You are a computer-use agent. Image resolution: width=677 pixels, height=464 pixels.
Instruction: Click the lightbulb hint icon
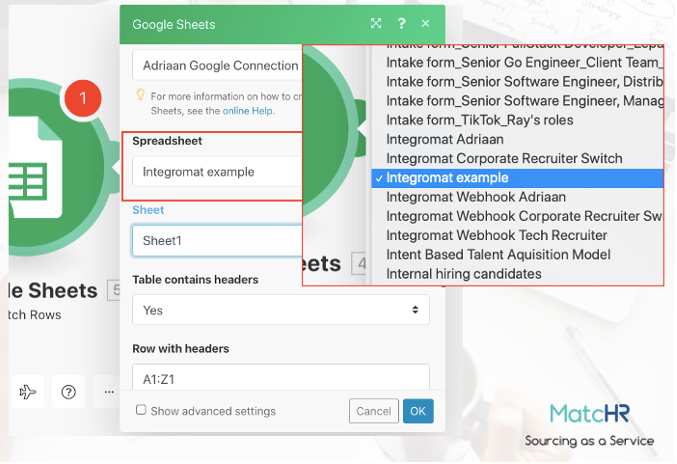[141, 96]
